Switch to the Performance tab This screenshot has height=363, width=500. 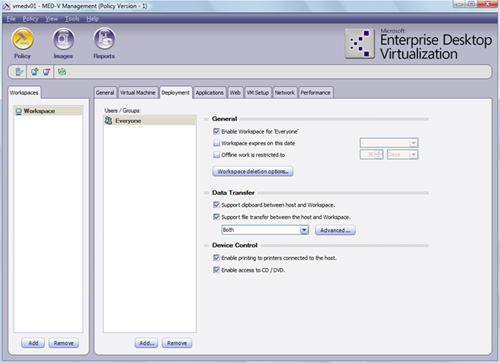point(316,93)
